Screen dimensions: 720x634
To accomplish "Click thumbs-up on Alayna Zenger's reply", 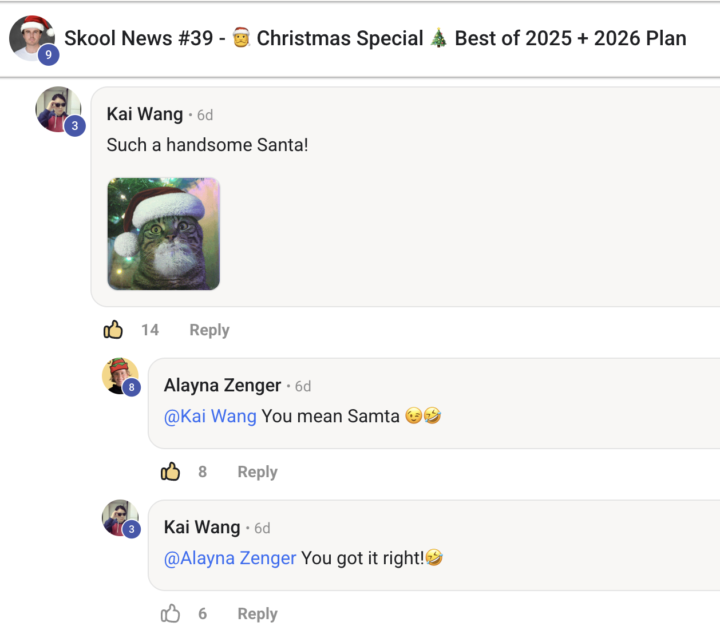I will pos(171,472).
